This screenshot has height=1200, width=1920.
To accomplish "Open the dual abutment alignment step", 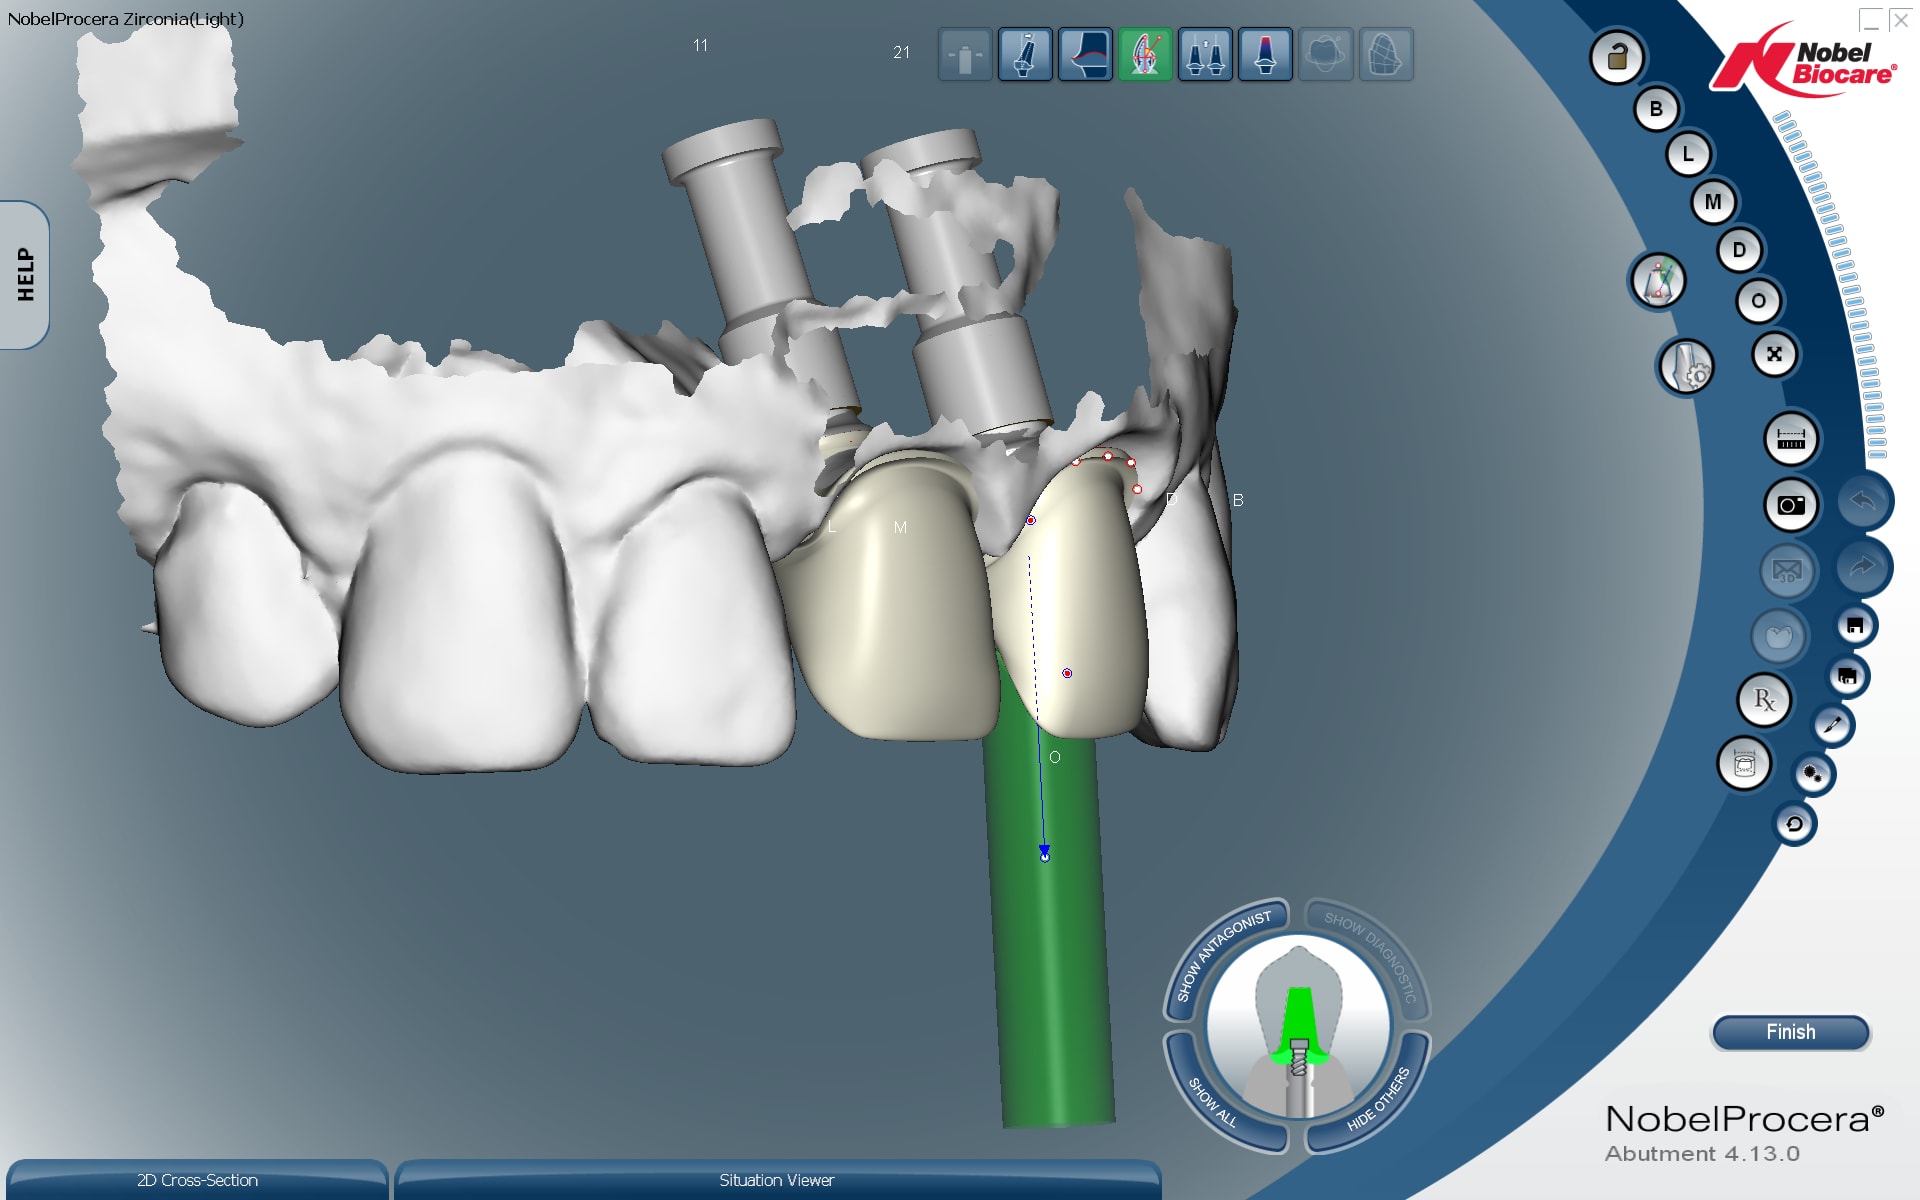I will pos(1205,55).
